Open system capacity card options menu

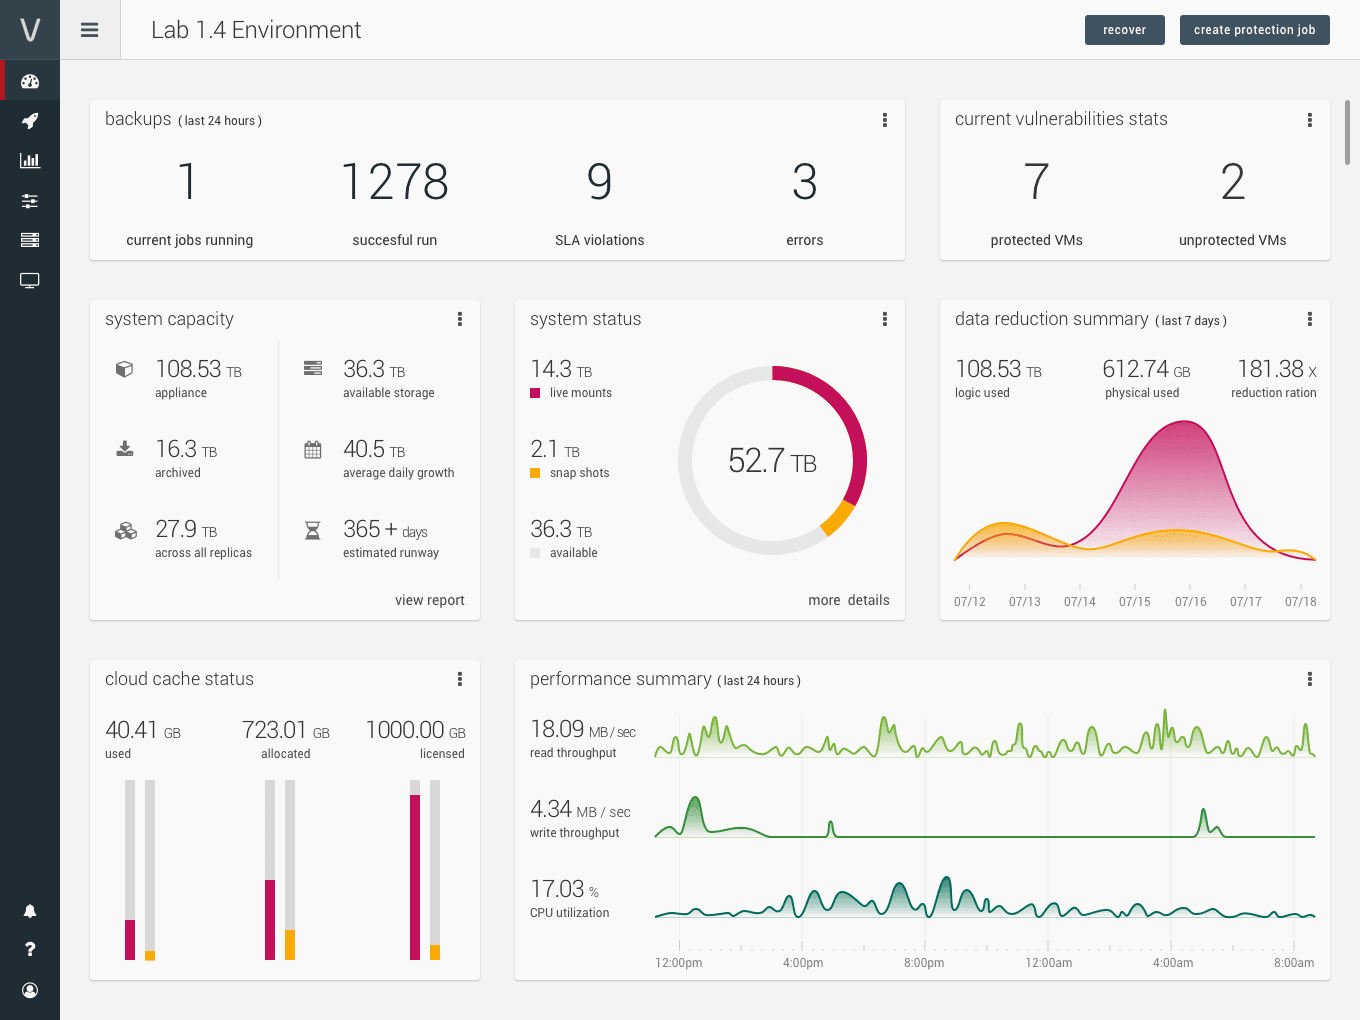coord(460,319)
